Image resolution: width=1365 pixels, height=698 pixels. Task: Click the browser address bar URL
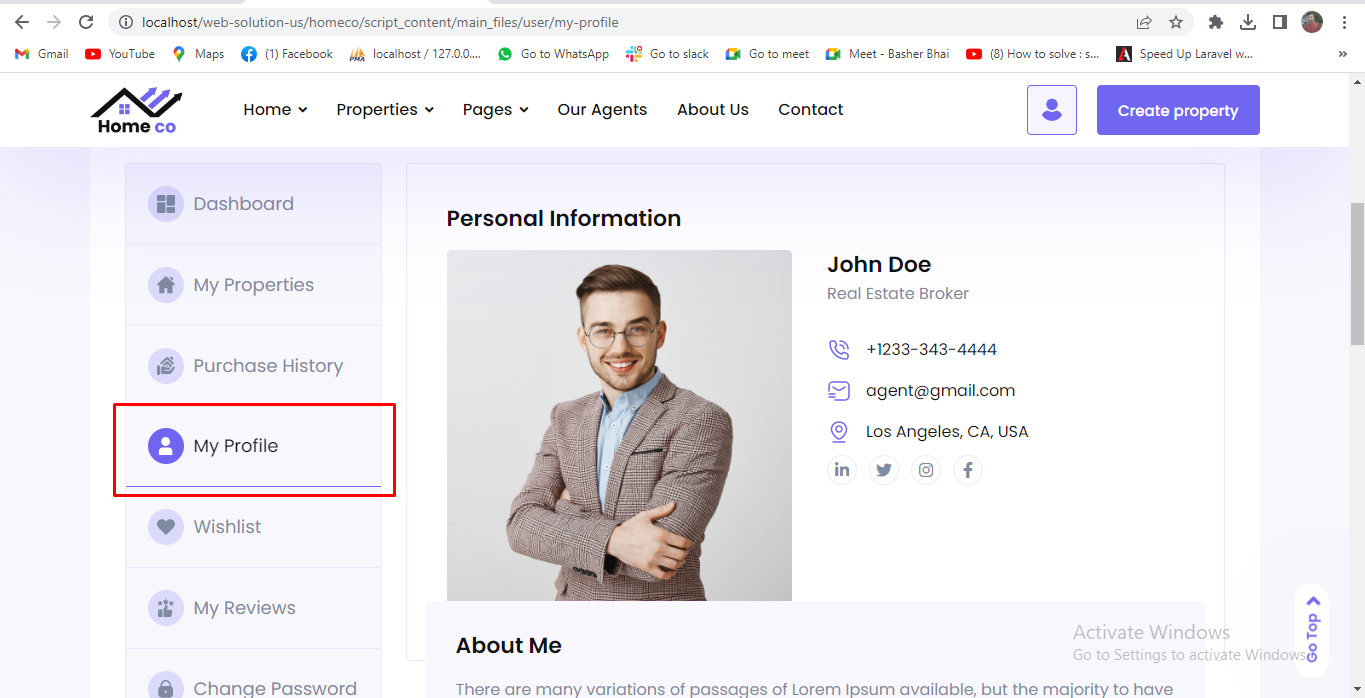[380, 22]
